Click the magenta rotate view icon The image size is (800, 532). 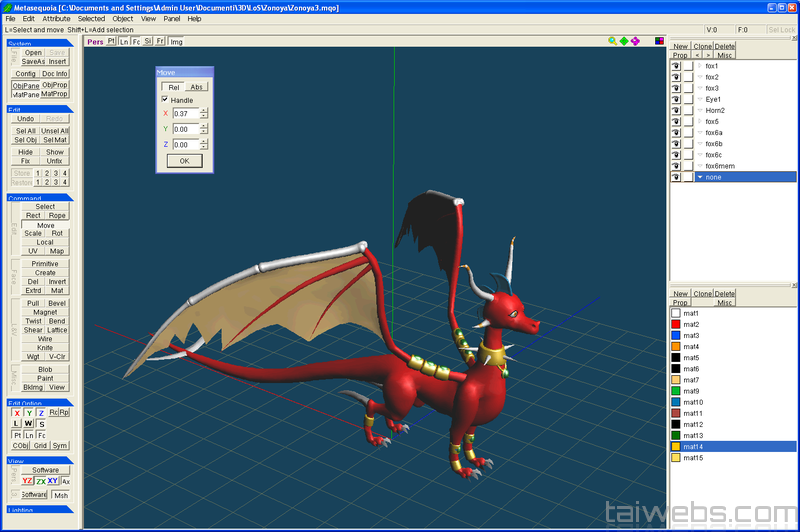(x=635, y=41)
